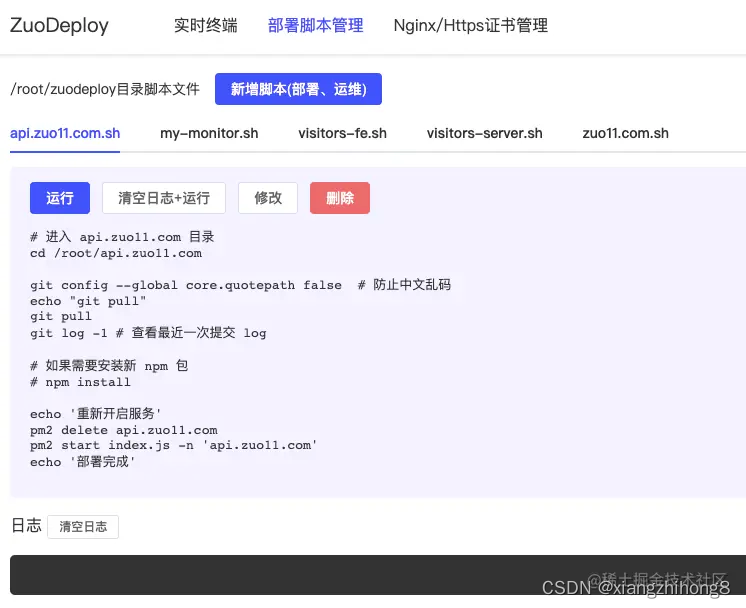Open Nginx/Https证书管理 navigation tab

pyautogui.click(x=471, y=25)
